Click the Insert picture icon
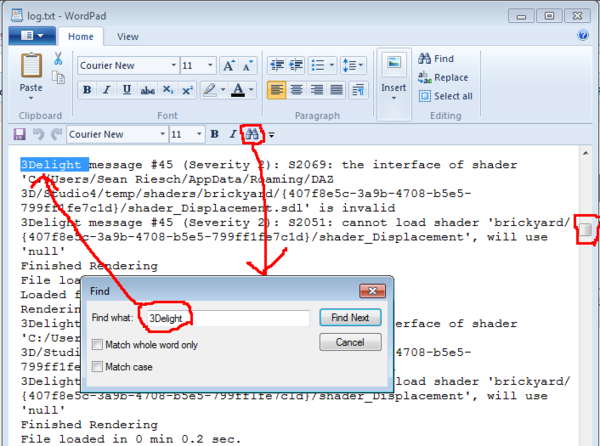Screen dimensions: 600x446 pos(394,63)
